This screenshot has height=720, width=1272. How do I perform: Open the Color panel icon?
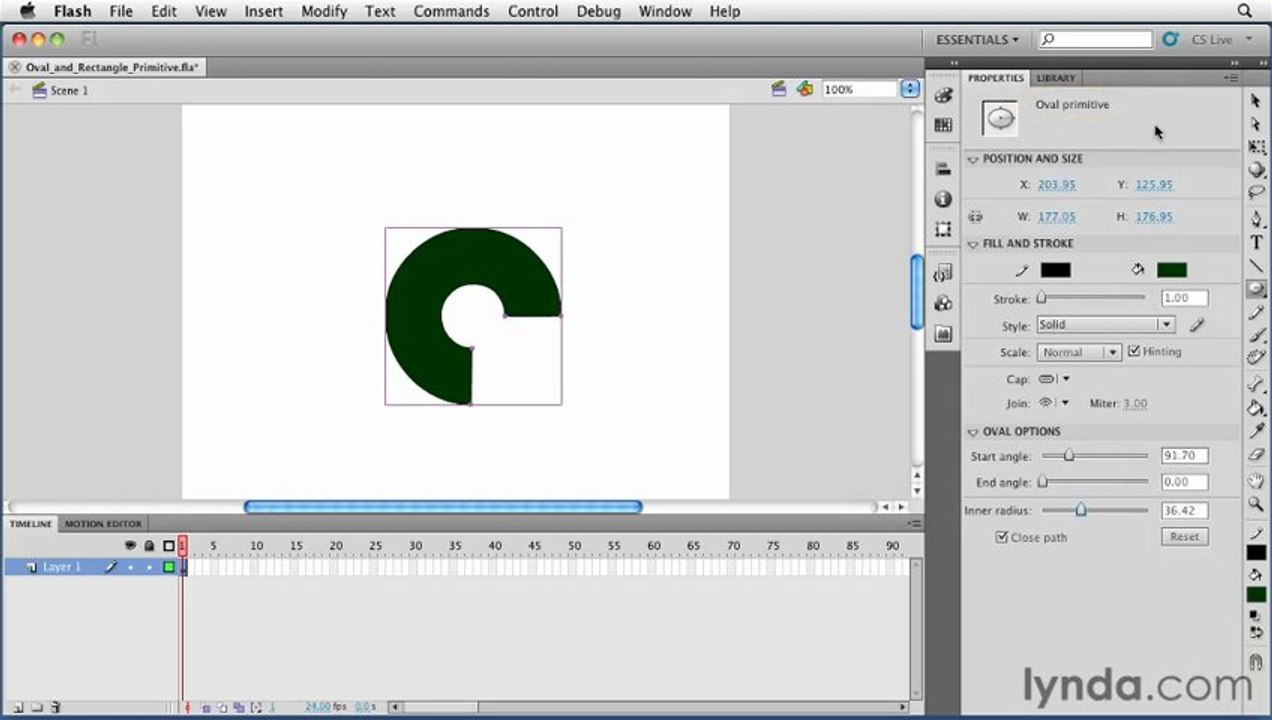coord(943,95)
